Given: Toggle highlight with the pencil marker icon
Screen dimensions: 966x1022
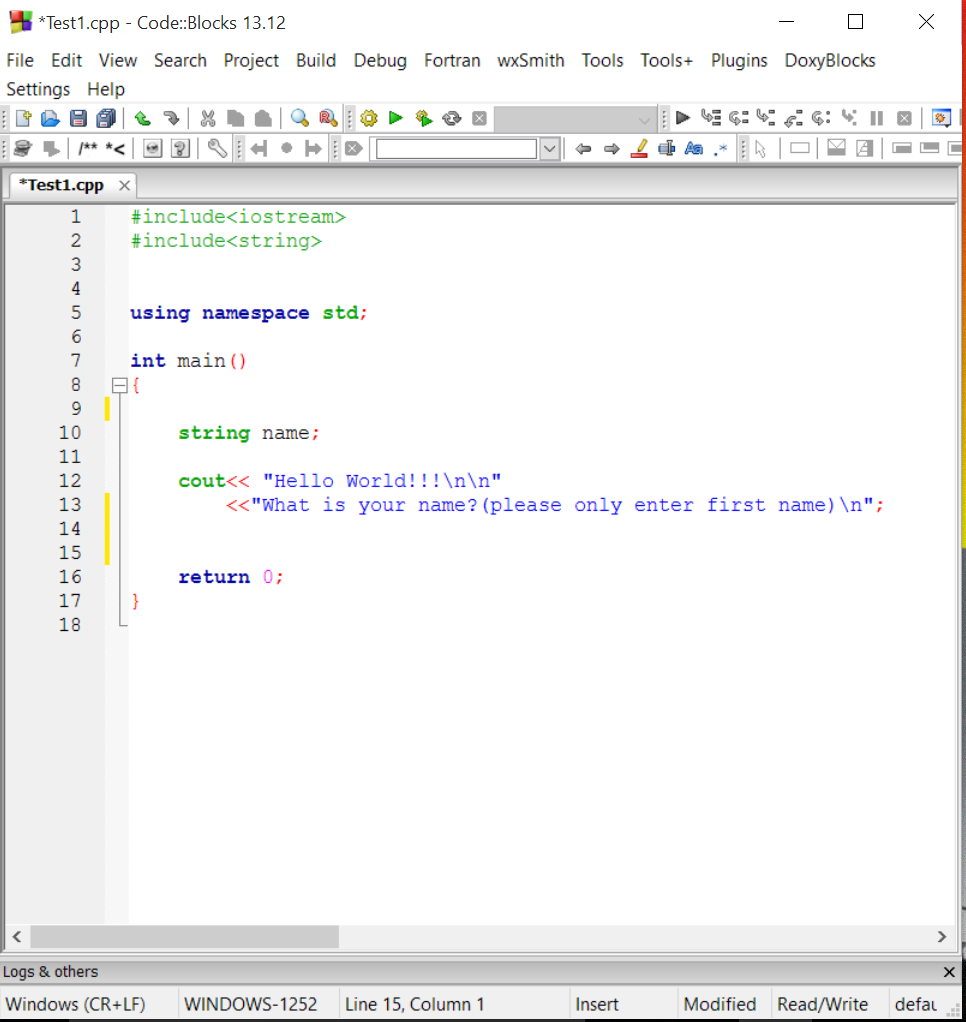Looking at the screenshot, I should [x=639, y=149].
